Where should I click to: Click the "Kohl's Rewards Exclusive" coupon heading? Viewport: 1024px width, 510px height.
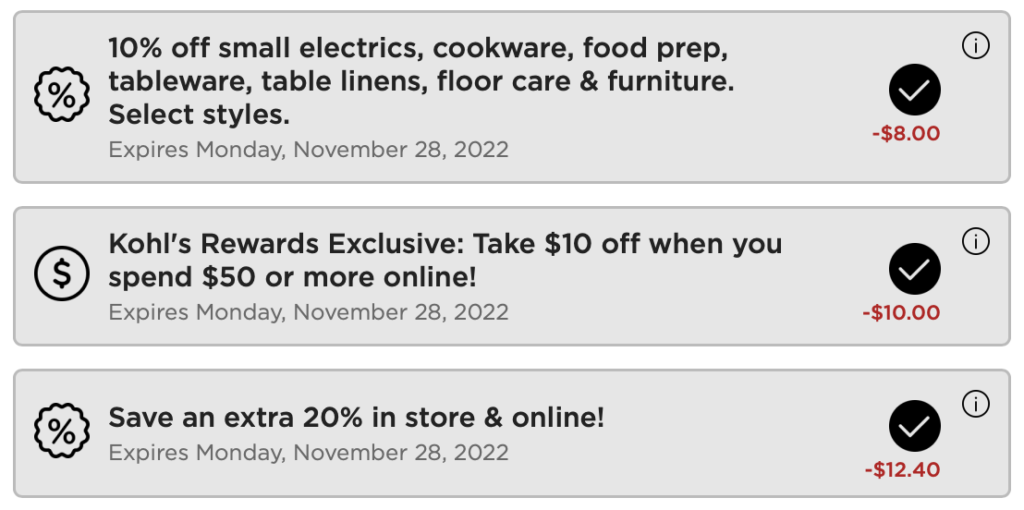pos(444,243)
